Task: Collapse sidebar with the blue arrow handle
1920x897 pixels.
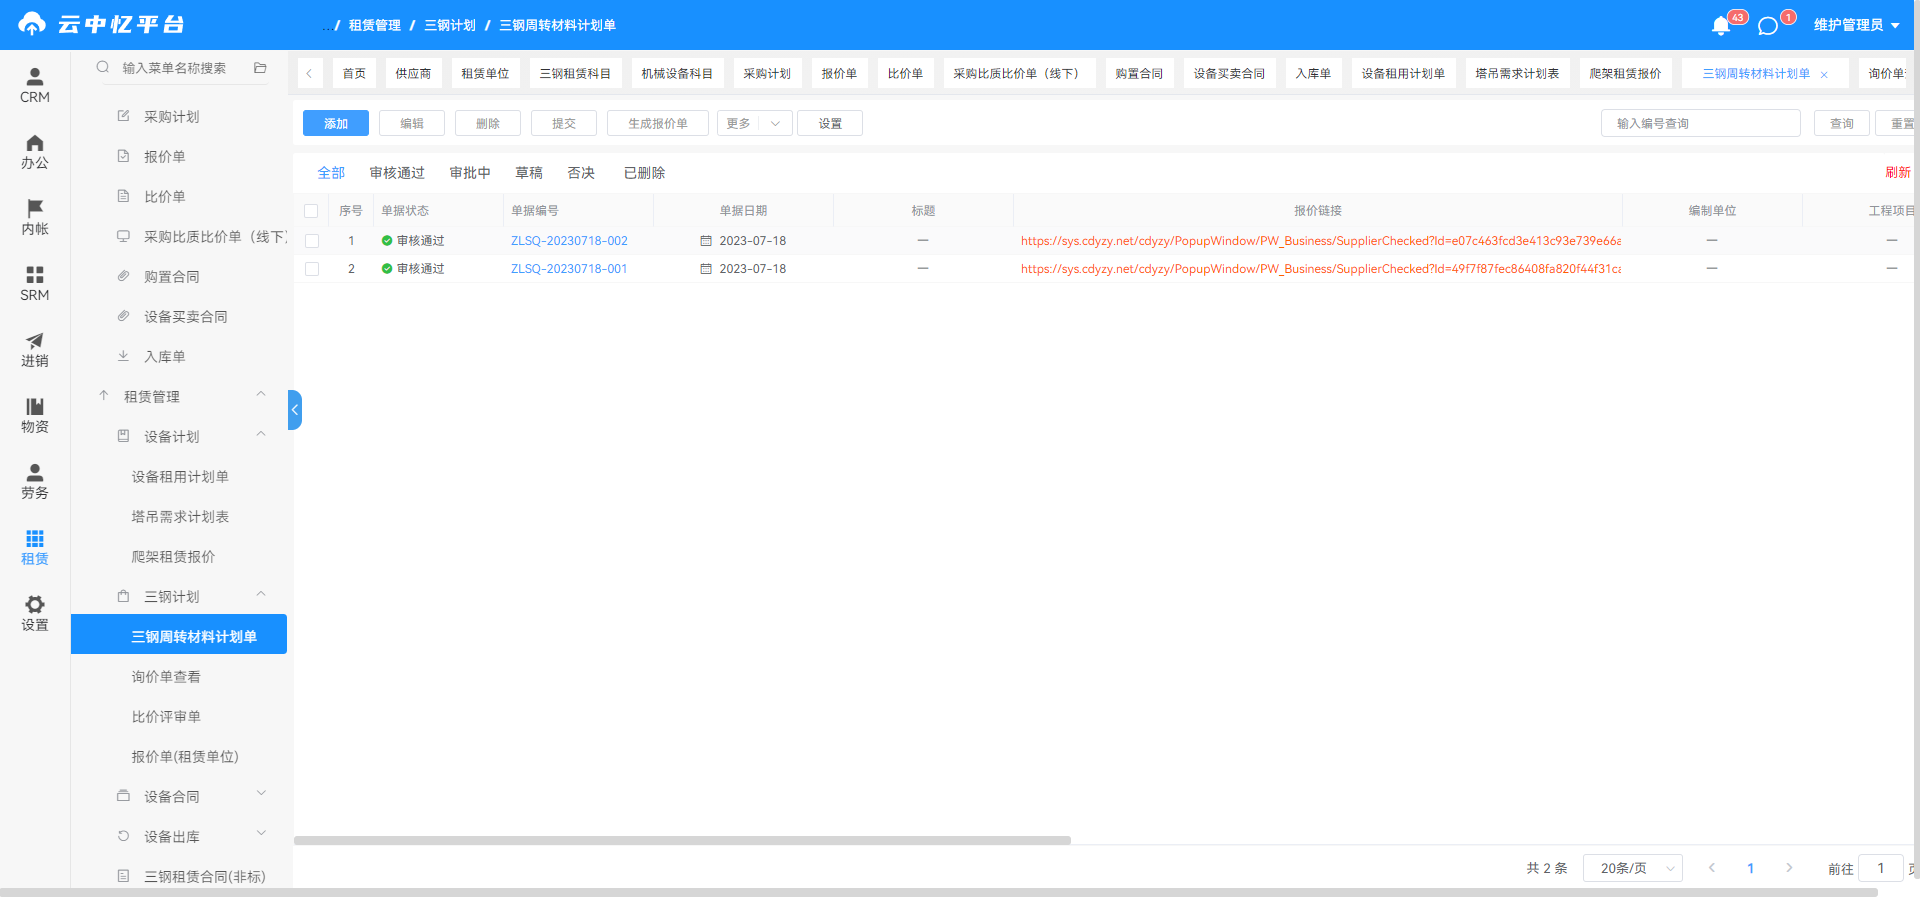Action: pos(295,410)
